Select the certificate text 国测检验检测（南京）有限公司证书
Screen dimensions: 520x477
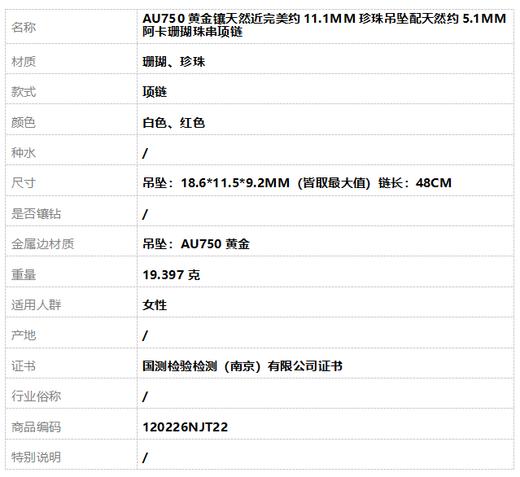(242, 366)
